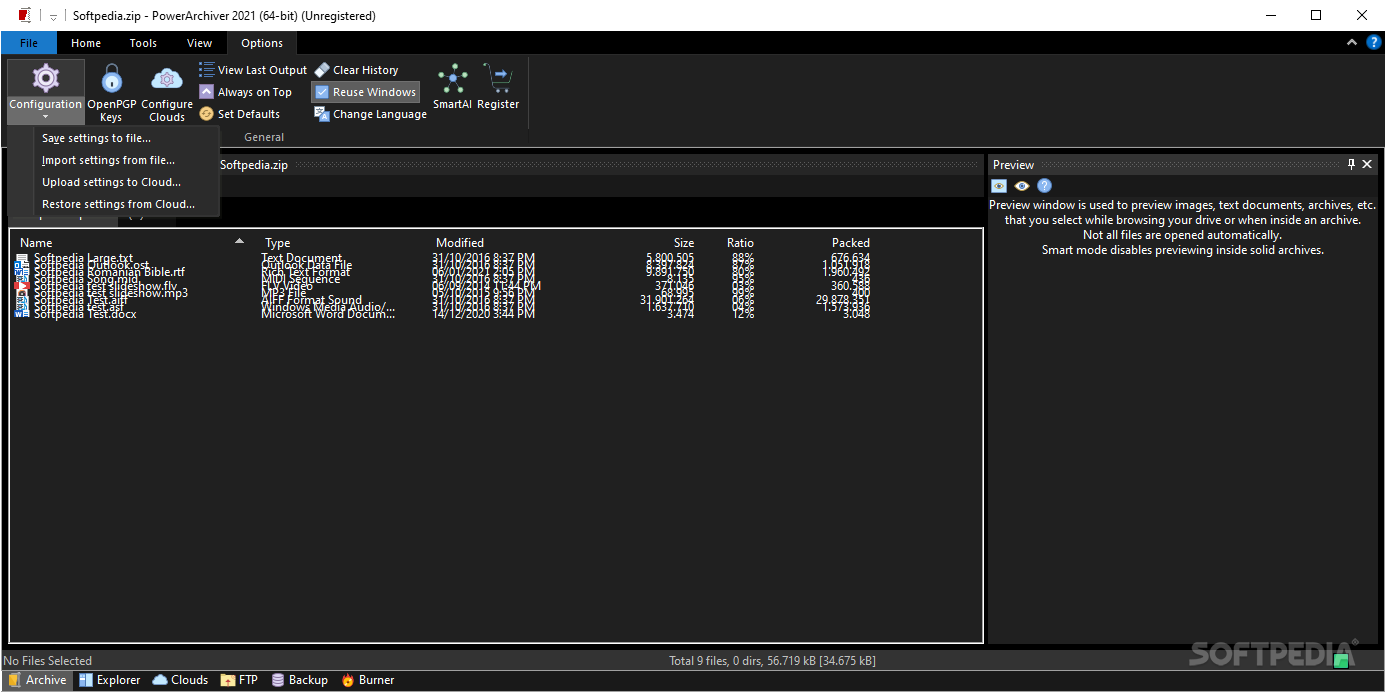
Task: Open the Backup view at bottom
Action: 299,680
